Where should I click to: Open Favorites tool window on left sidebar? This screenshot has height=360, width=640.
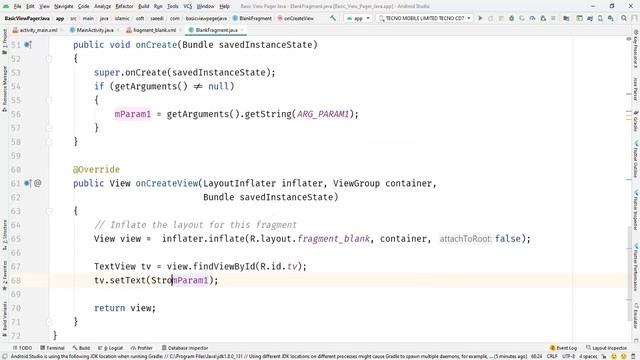point(5,276)
